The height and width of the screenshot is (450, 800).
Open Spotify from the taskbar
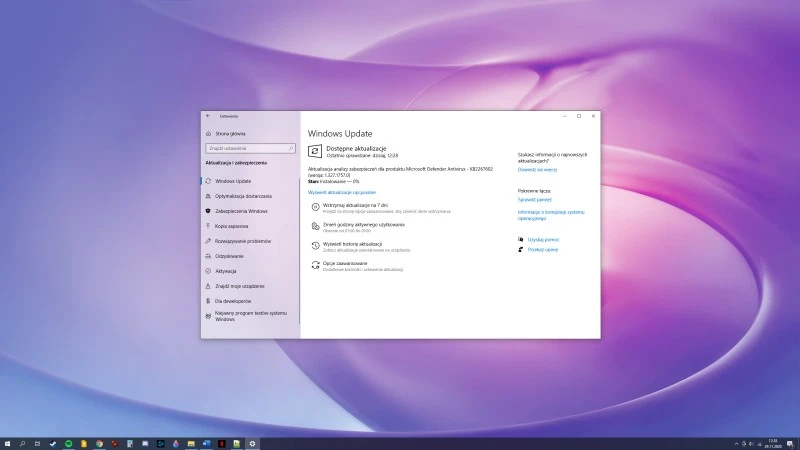point(68,444)
